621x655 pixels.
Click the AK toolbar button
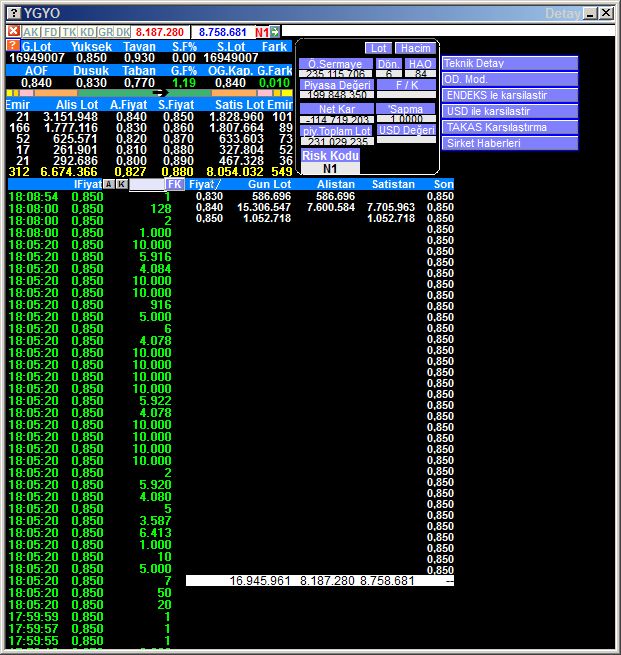tap(30, 32)
